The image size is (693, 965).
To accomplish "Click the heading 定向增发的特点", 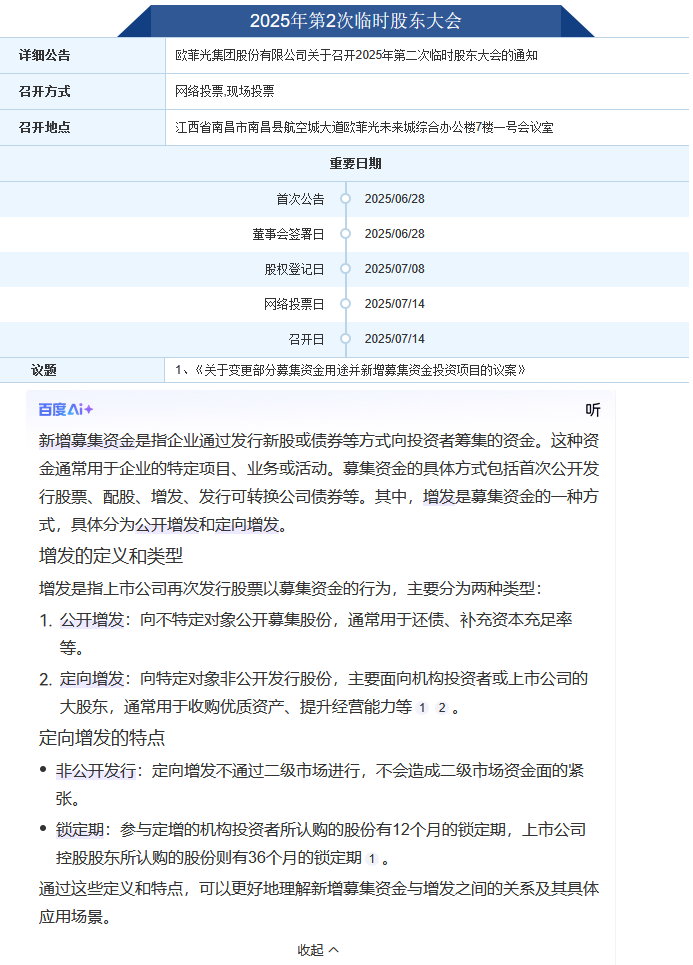I will tap(102, 738).
